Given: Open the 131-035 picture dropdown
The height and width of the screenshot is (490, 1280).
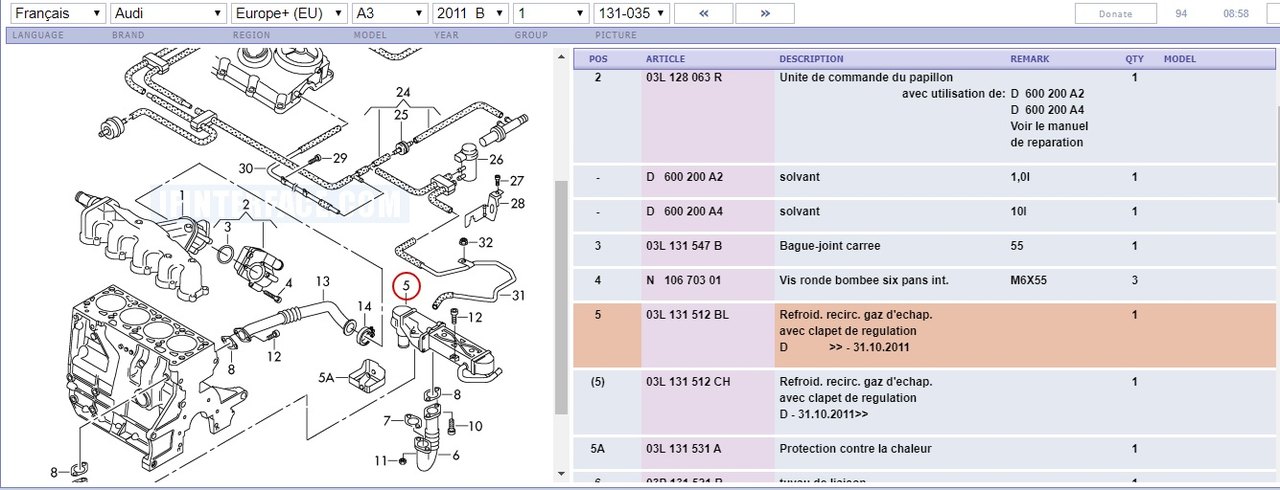Looking at the screenshot, I should coord(629,13).
